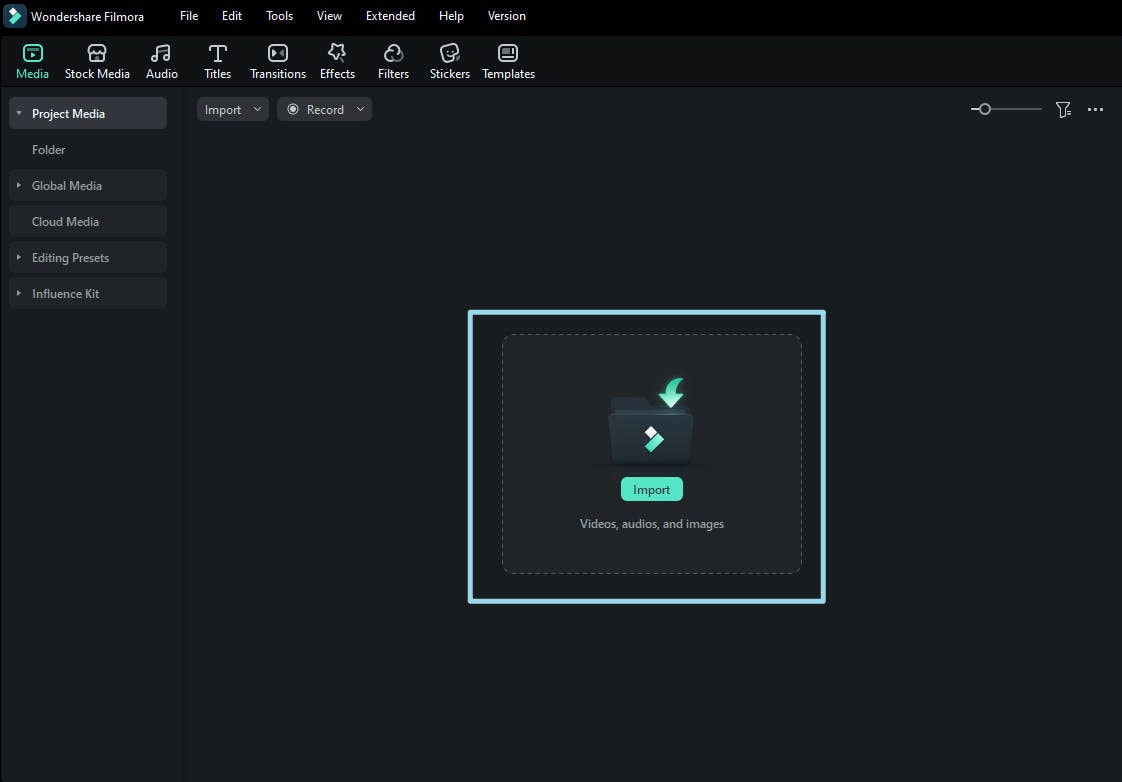This screenshot has height=782, width=1122.
Task: Open the three-dot more options menu
Action: [1095, 109]
